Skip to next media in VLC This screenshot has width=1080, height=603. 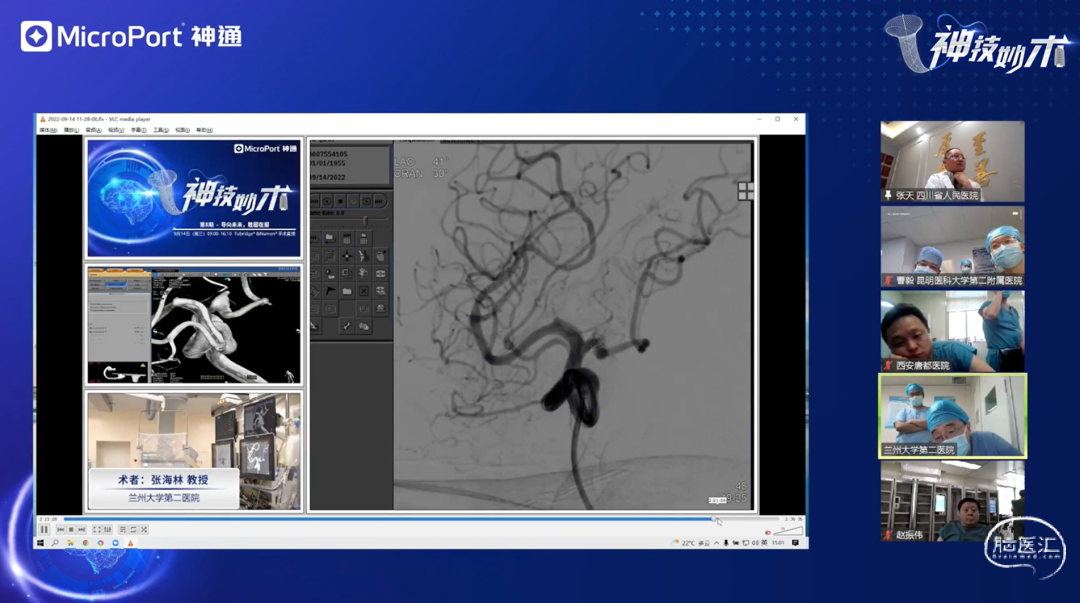(81, 529)
